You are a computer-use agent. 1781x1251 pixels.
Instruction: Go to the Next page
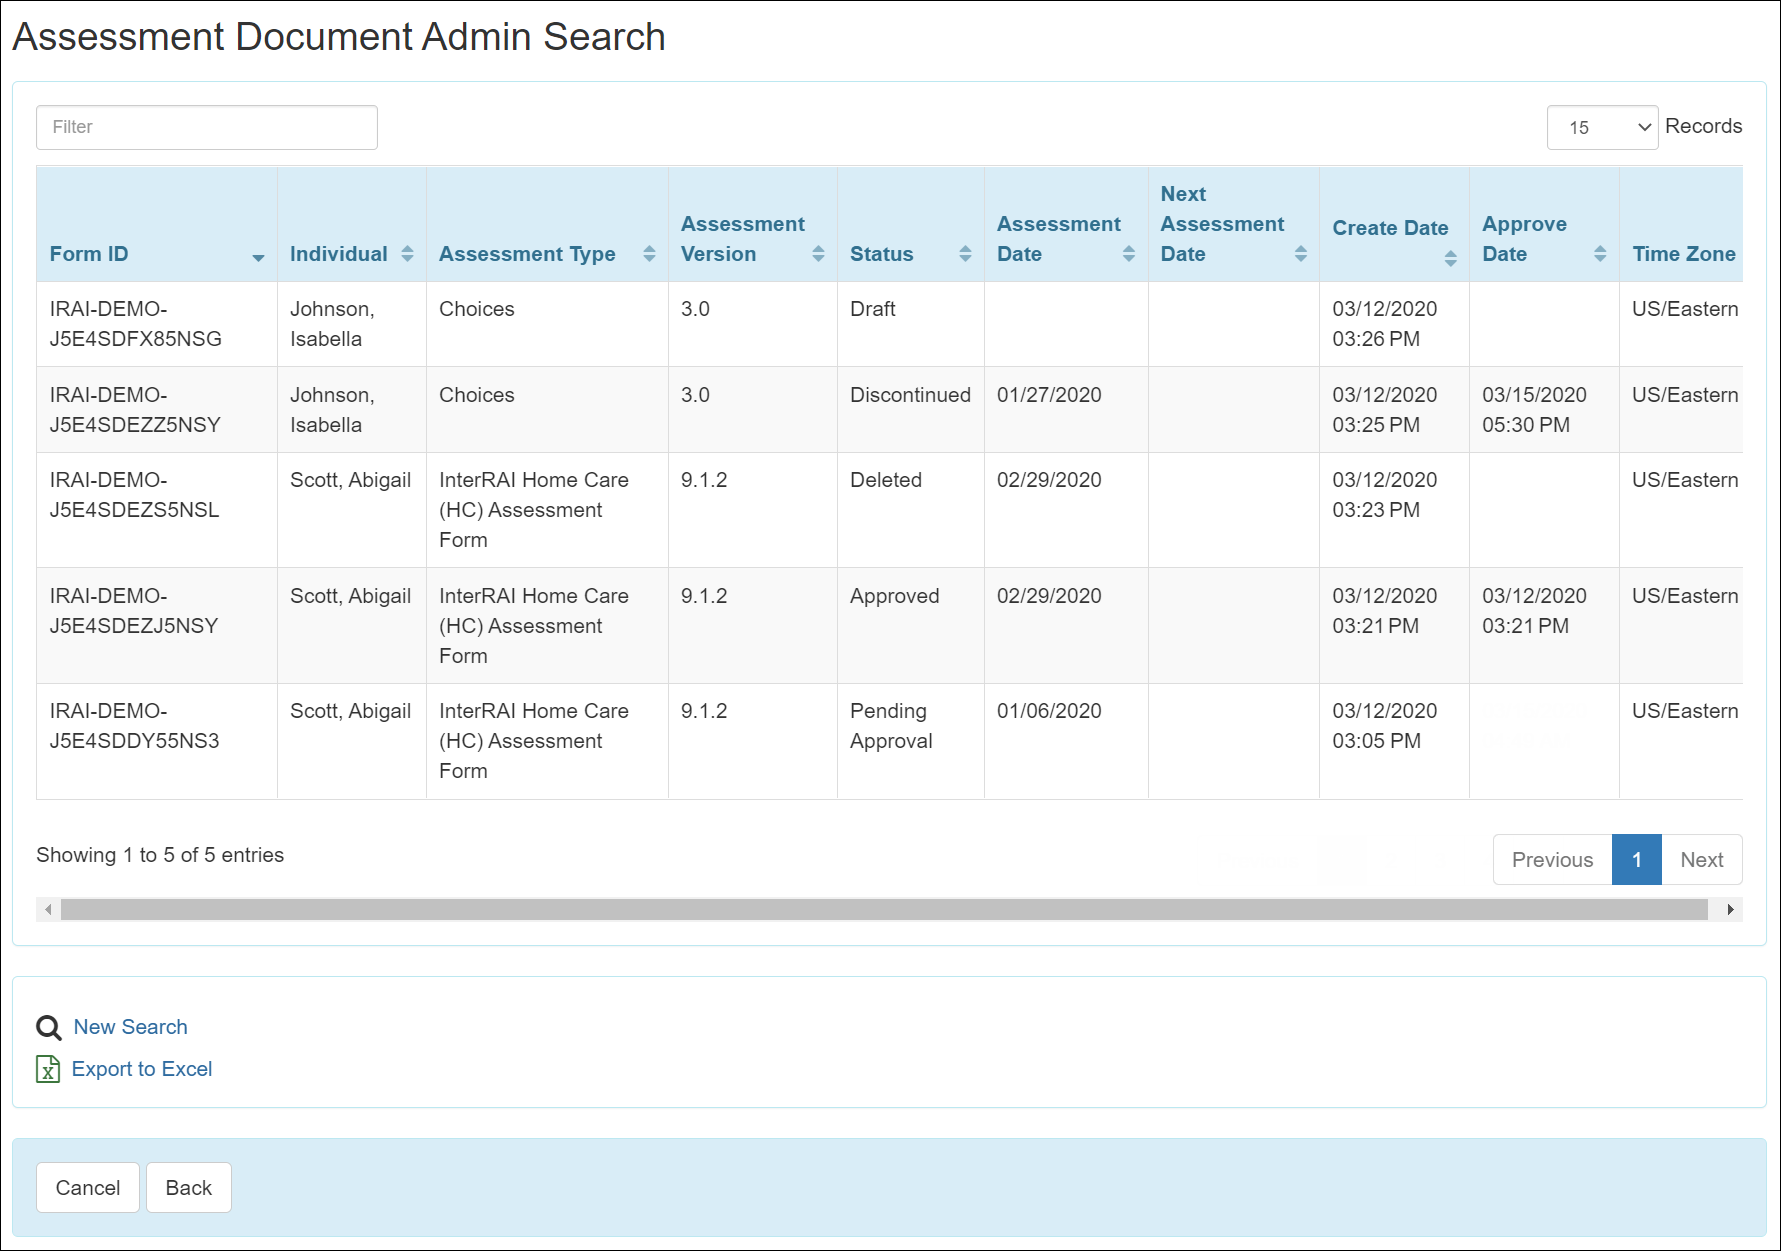point(1701,860)
